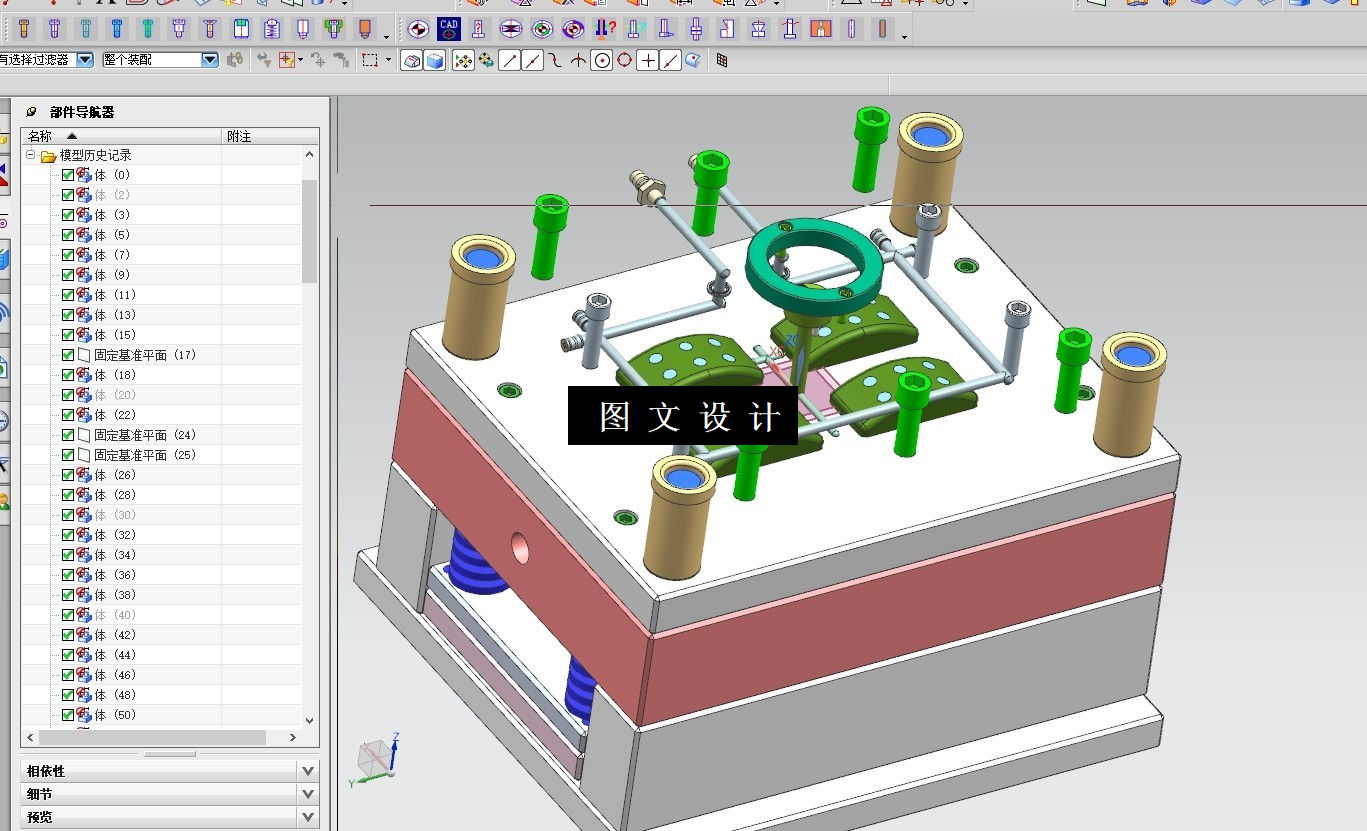
Task: Click the grid table icon after snap tools
Action: click(x=722, y=61)
